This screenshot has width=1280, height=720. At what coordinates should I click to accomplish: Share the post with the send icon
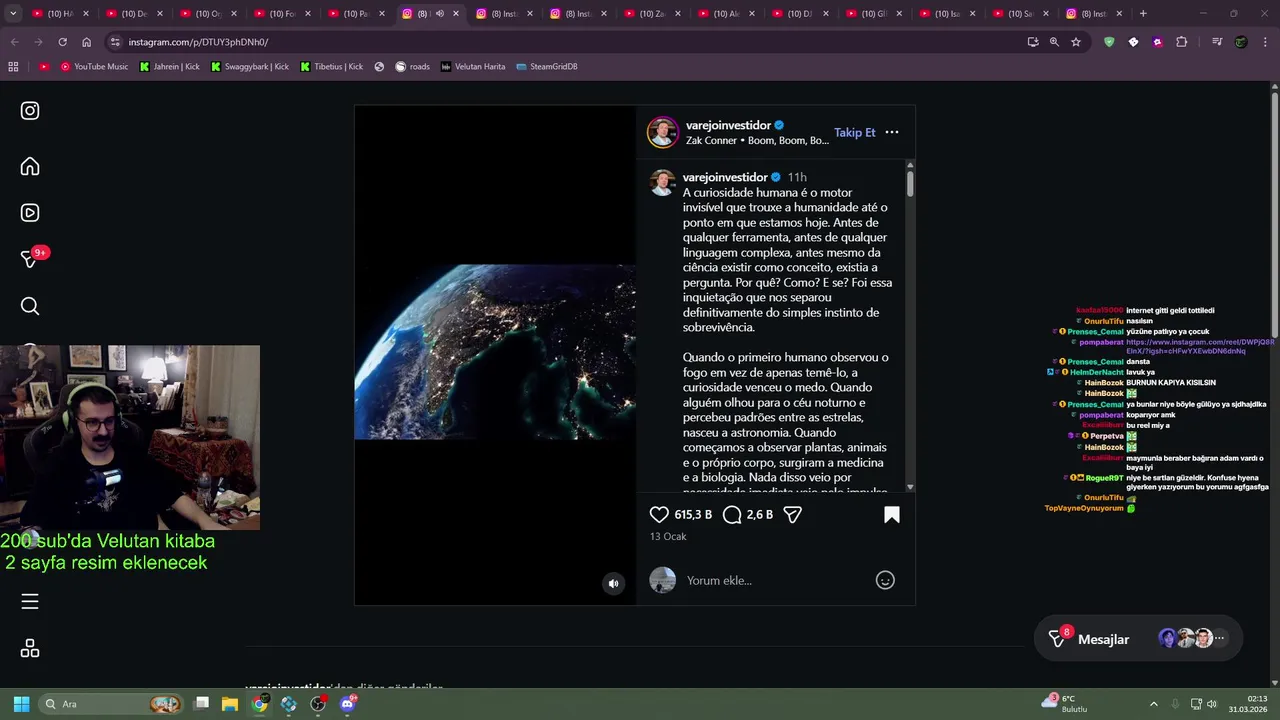pyautogui.click(x=792, y=514)
